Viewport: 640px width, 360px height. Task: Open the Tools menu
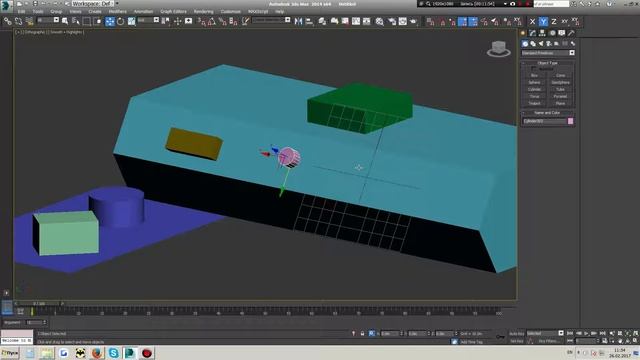38,11
